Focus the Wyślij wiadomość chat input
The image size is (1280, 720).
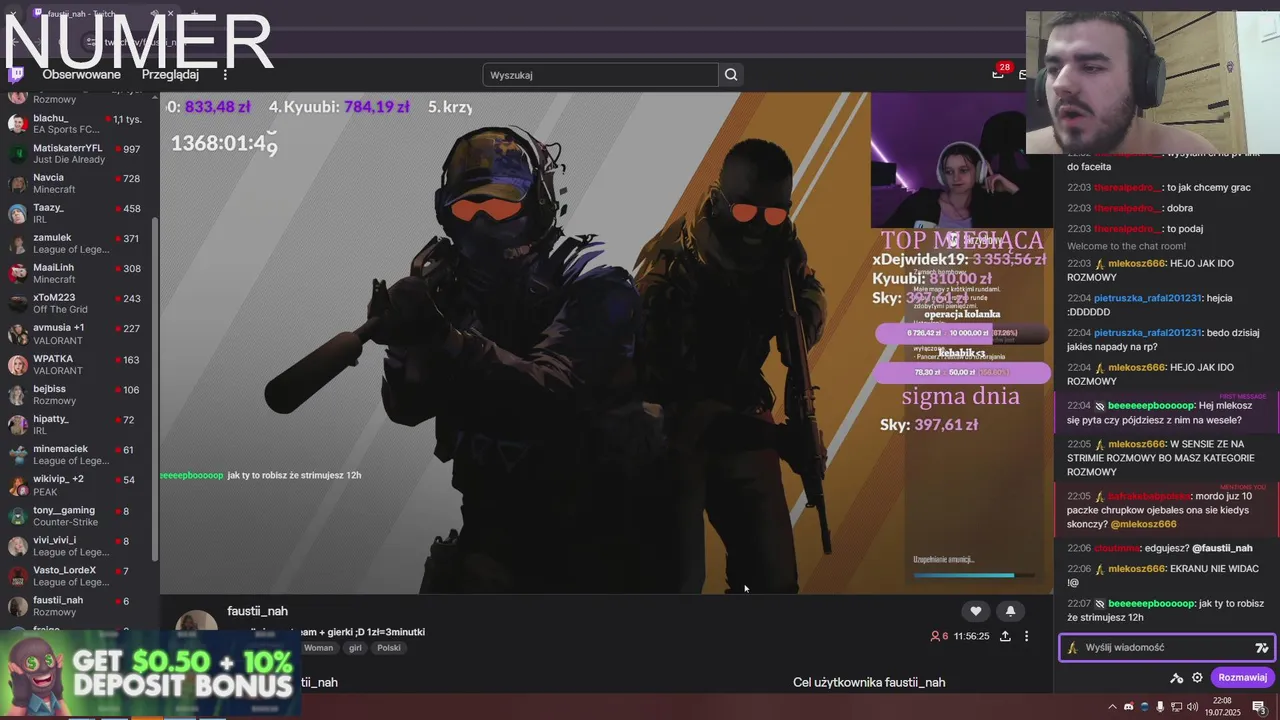1165,648
